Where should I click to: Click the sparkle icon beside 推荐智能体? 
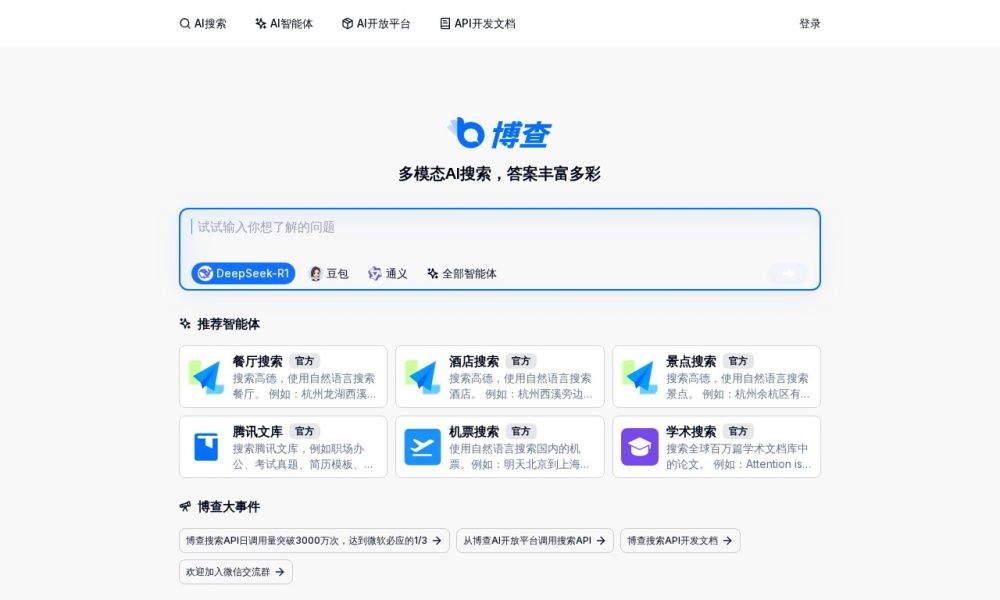point(185,324)
